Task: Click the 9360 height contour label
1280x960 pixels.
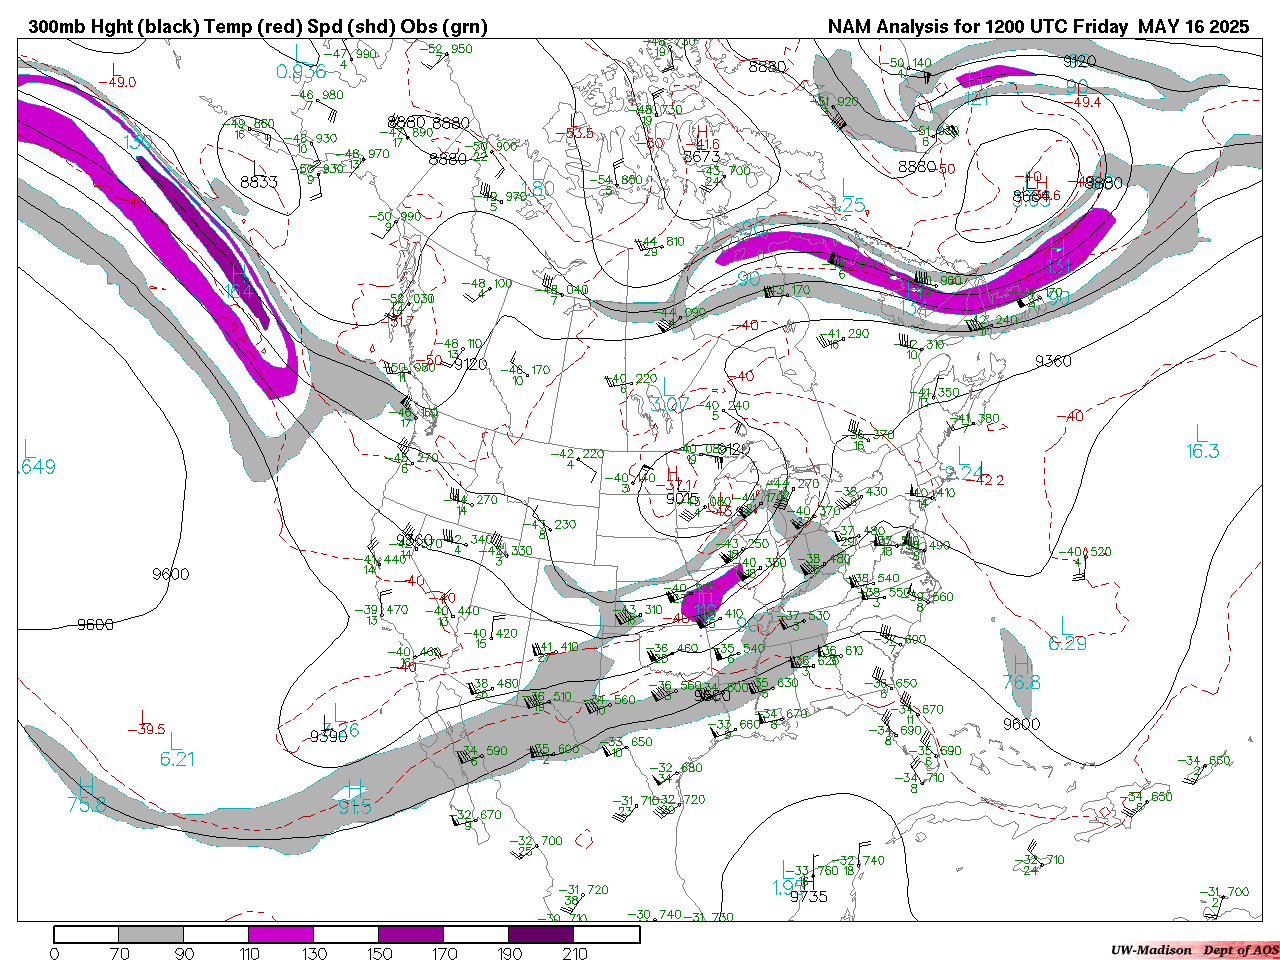Action: coord(1053,361)
